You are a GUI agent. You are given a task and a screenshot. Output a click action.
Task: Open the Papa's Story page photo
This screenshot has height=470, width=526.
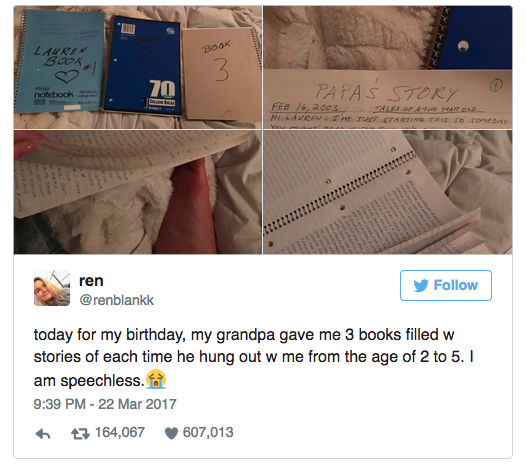pos(388,67)
